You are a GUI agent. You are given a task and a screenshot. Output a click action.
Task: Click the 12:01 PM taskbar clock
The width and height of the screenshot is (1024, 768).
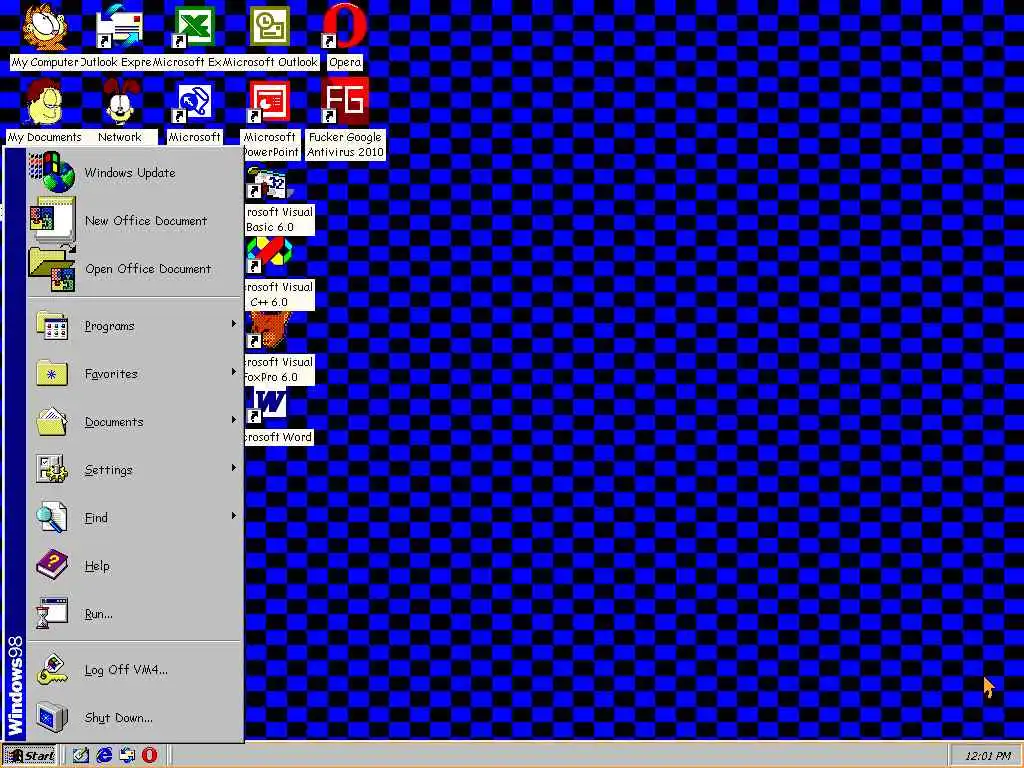point(987,756)
